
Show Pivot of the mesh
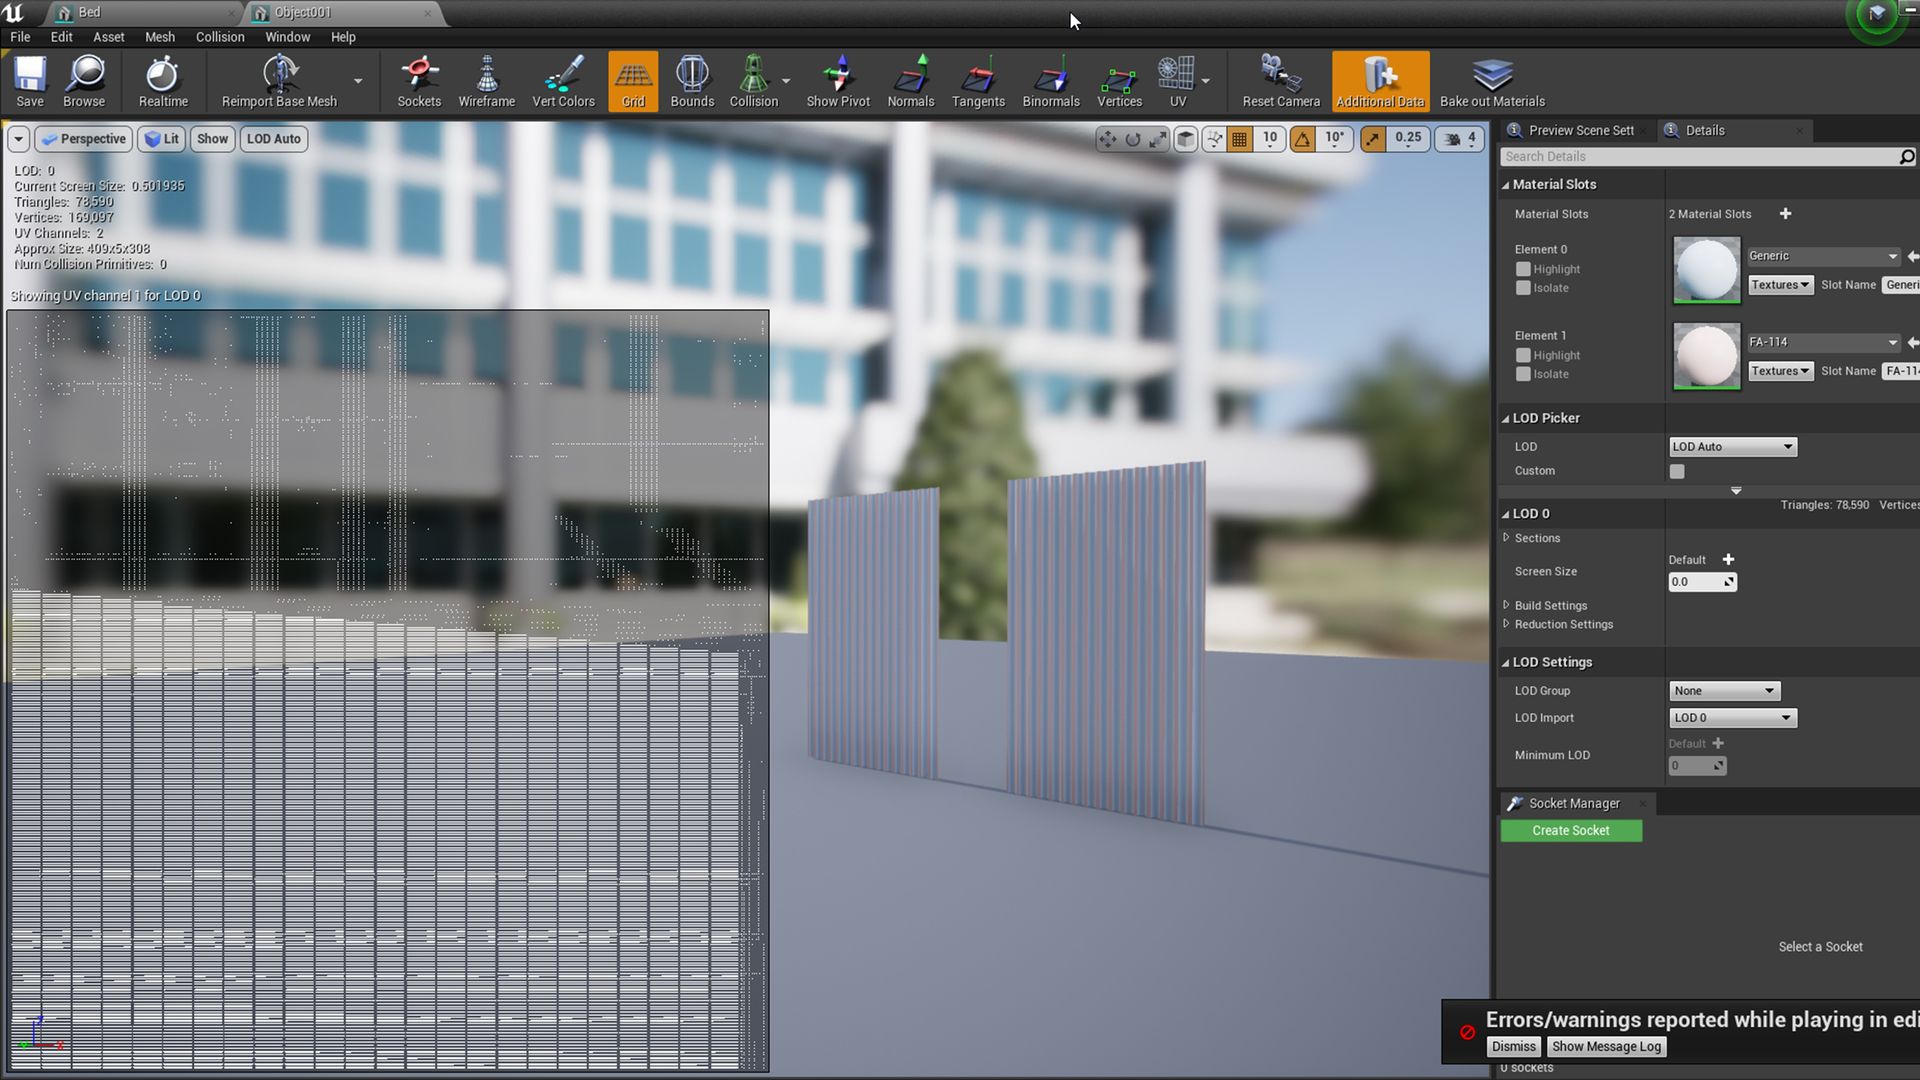tap(838, 81)
